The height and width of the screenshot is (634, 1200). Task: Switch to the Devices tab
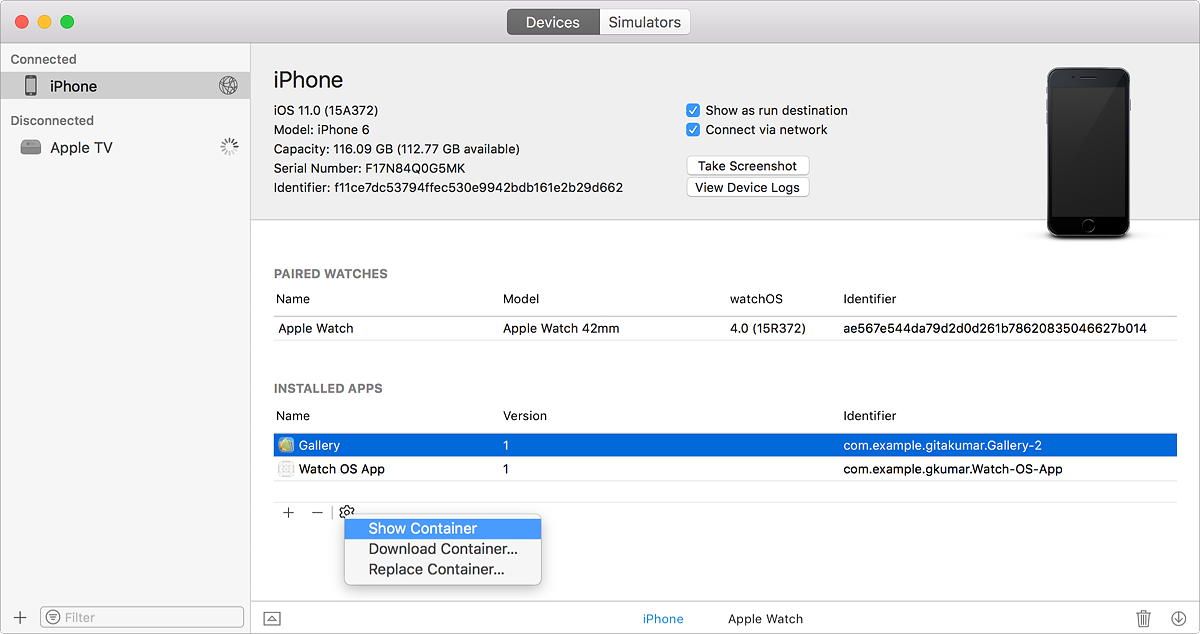coord(553,22)
